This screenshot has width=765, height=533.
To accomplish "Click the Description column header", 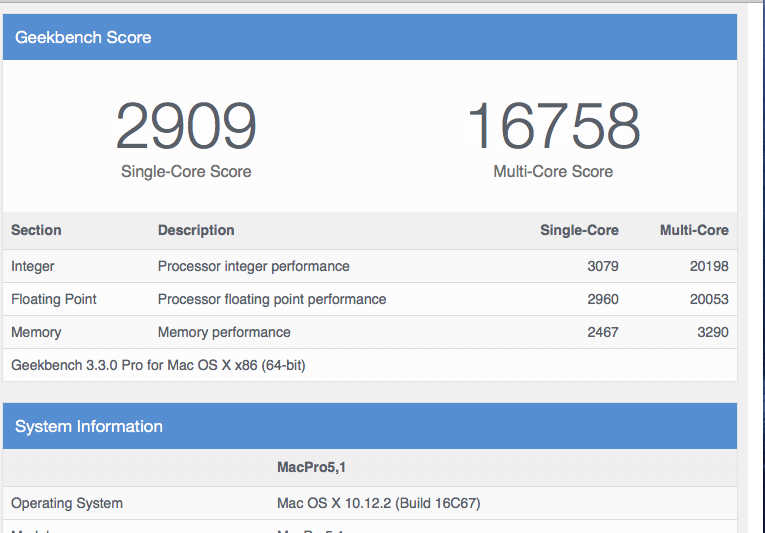I will tap(196, 230).
